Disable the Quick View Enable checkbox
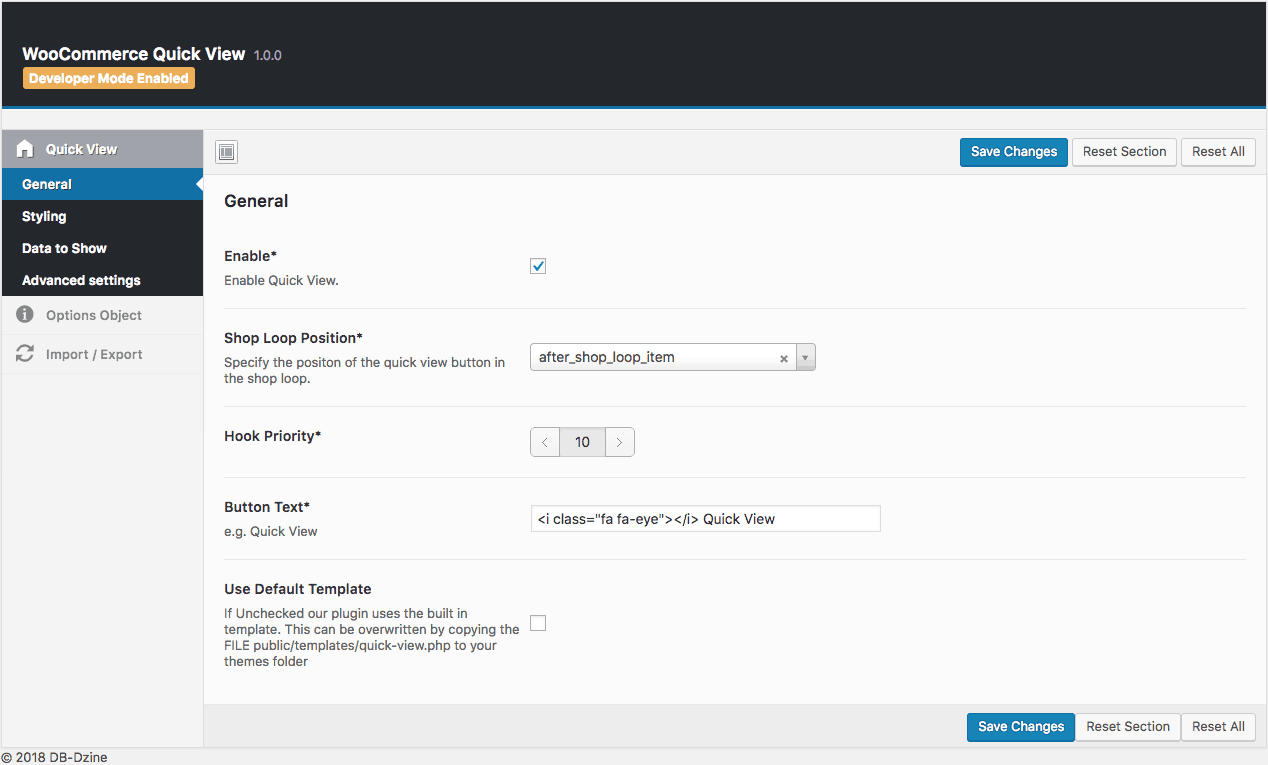The image size is (1268, 765). pos(537,265)
